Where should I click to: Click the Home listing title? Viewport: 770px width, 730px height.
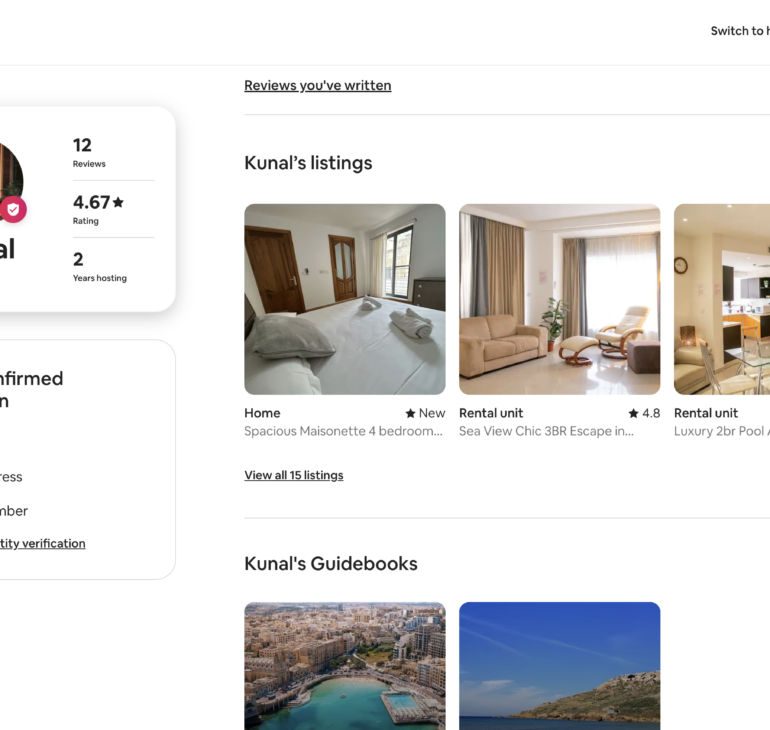click(262, 413)
